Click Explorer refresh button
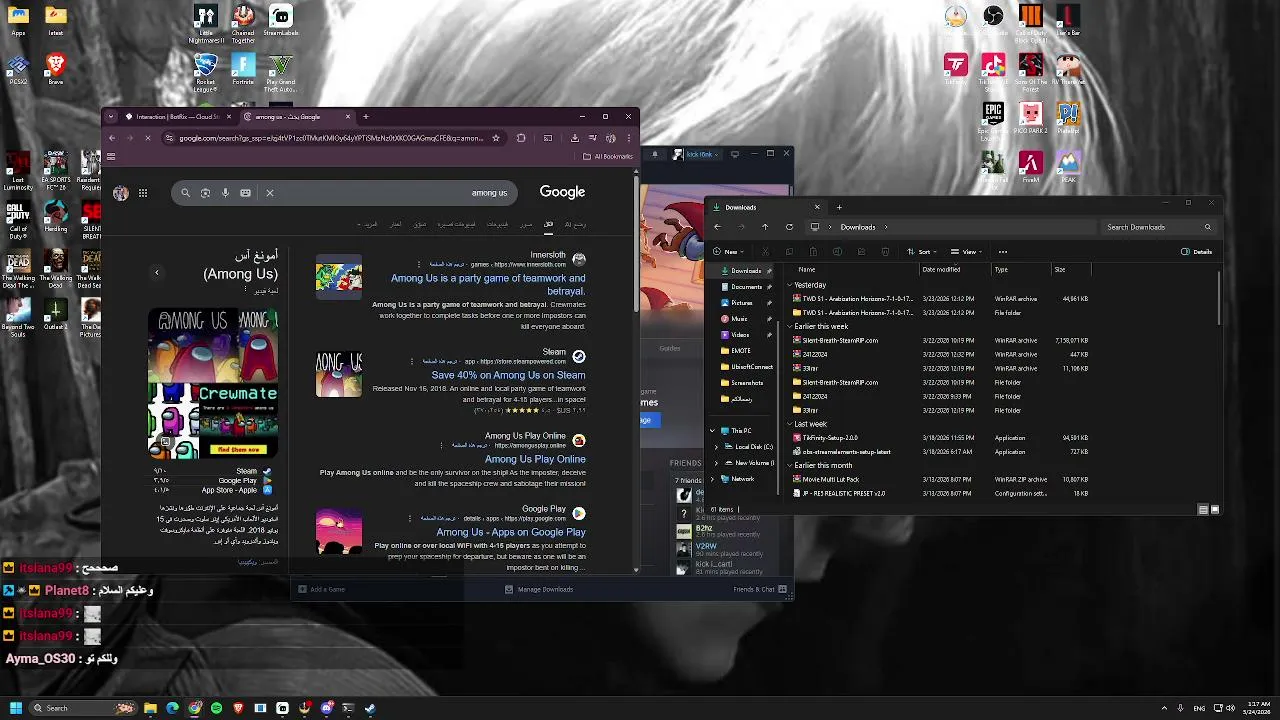The image size is (1280, 720). click(x=789, y=227)
